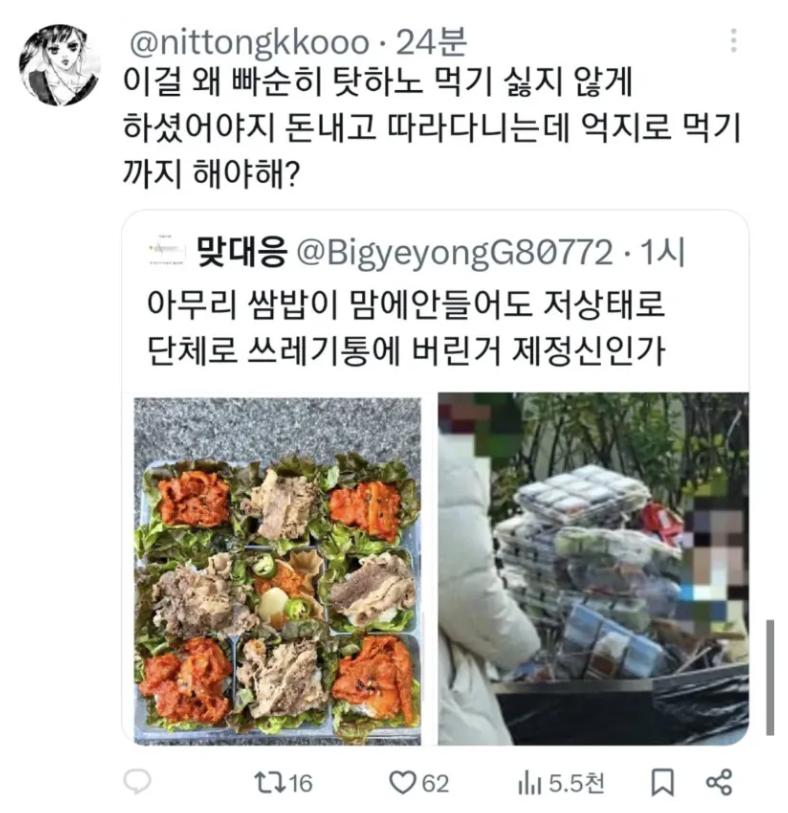Click the 5.5천 view count

tap(576, 783)
